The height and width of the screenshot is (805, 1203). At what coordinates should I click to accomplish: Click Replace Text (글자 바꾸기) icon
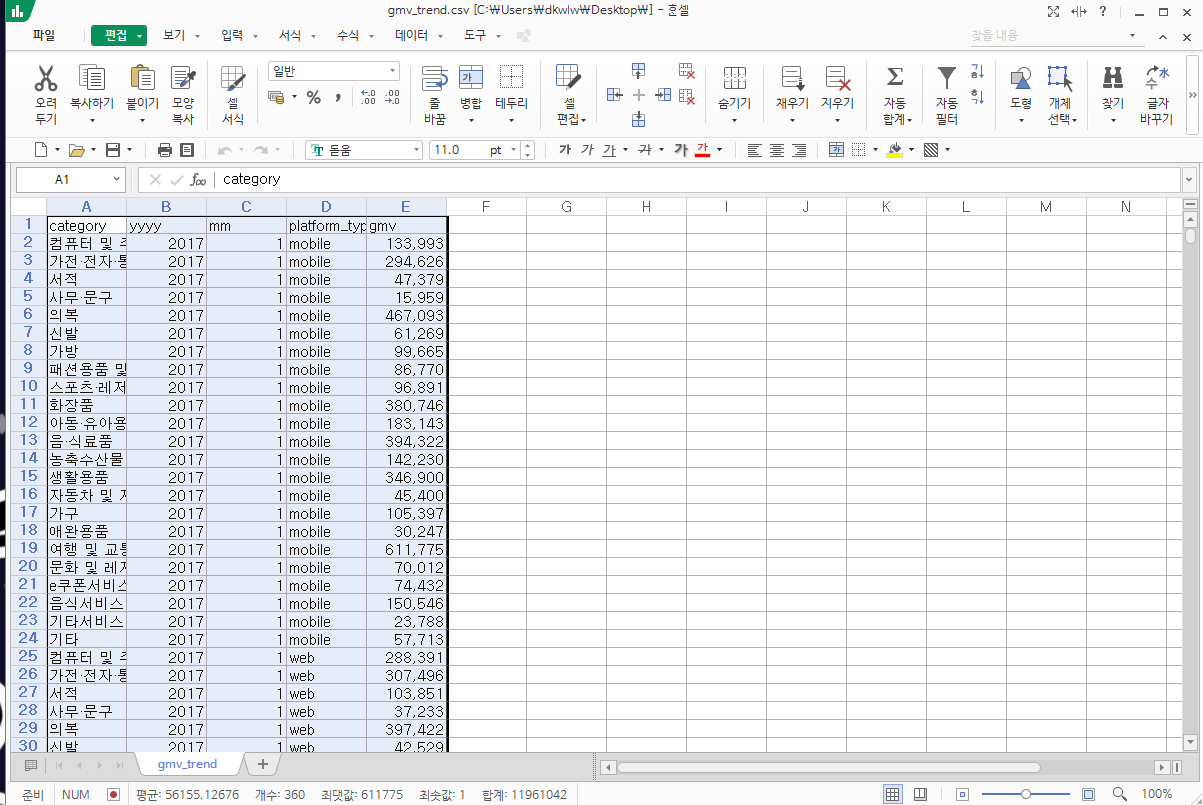(1157, 78)
